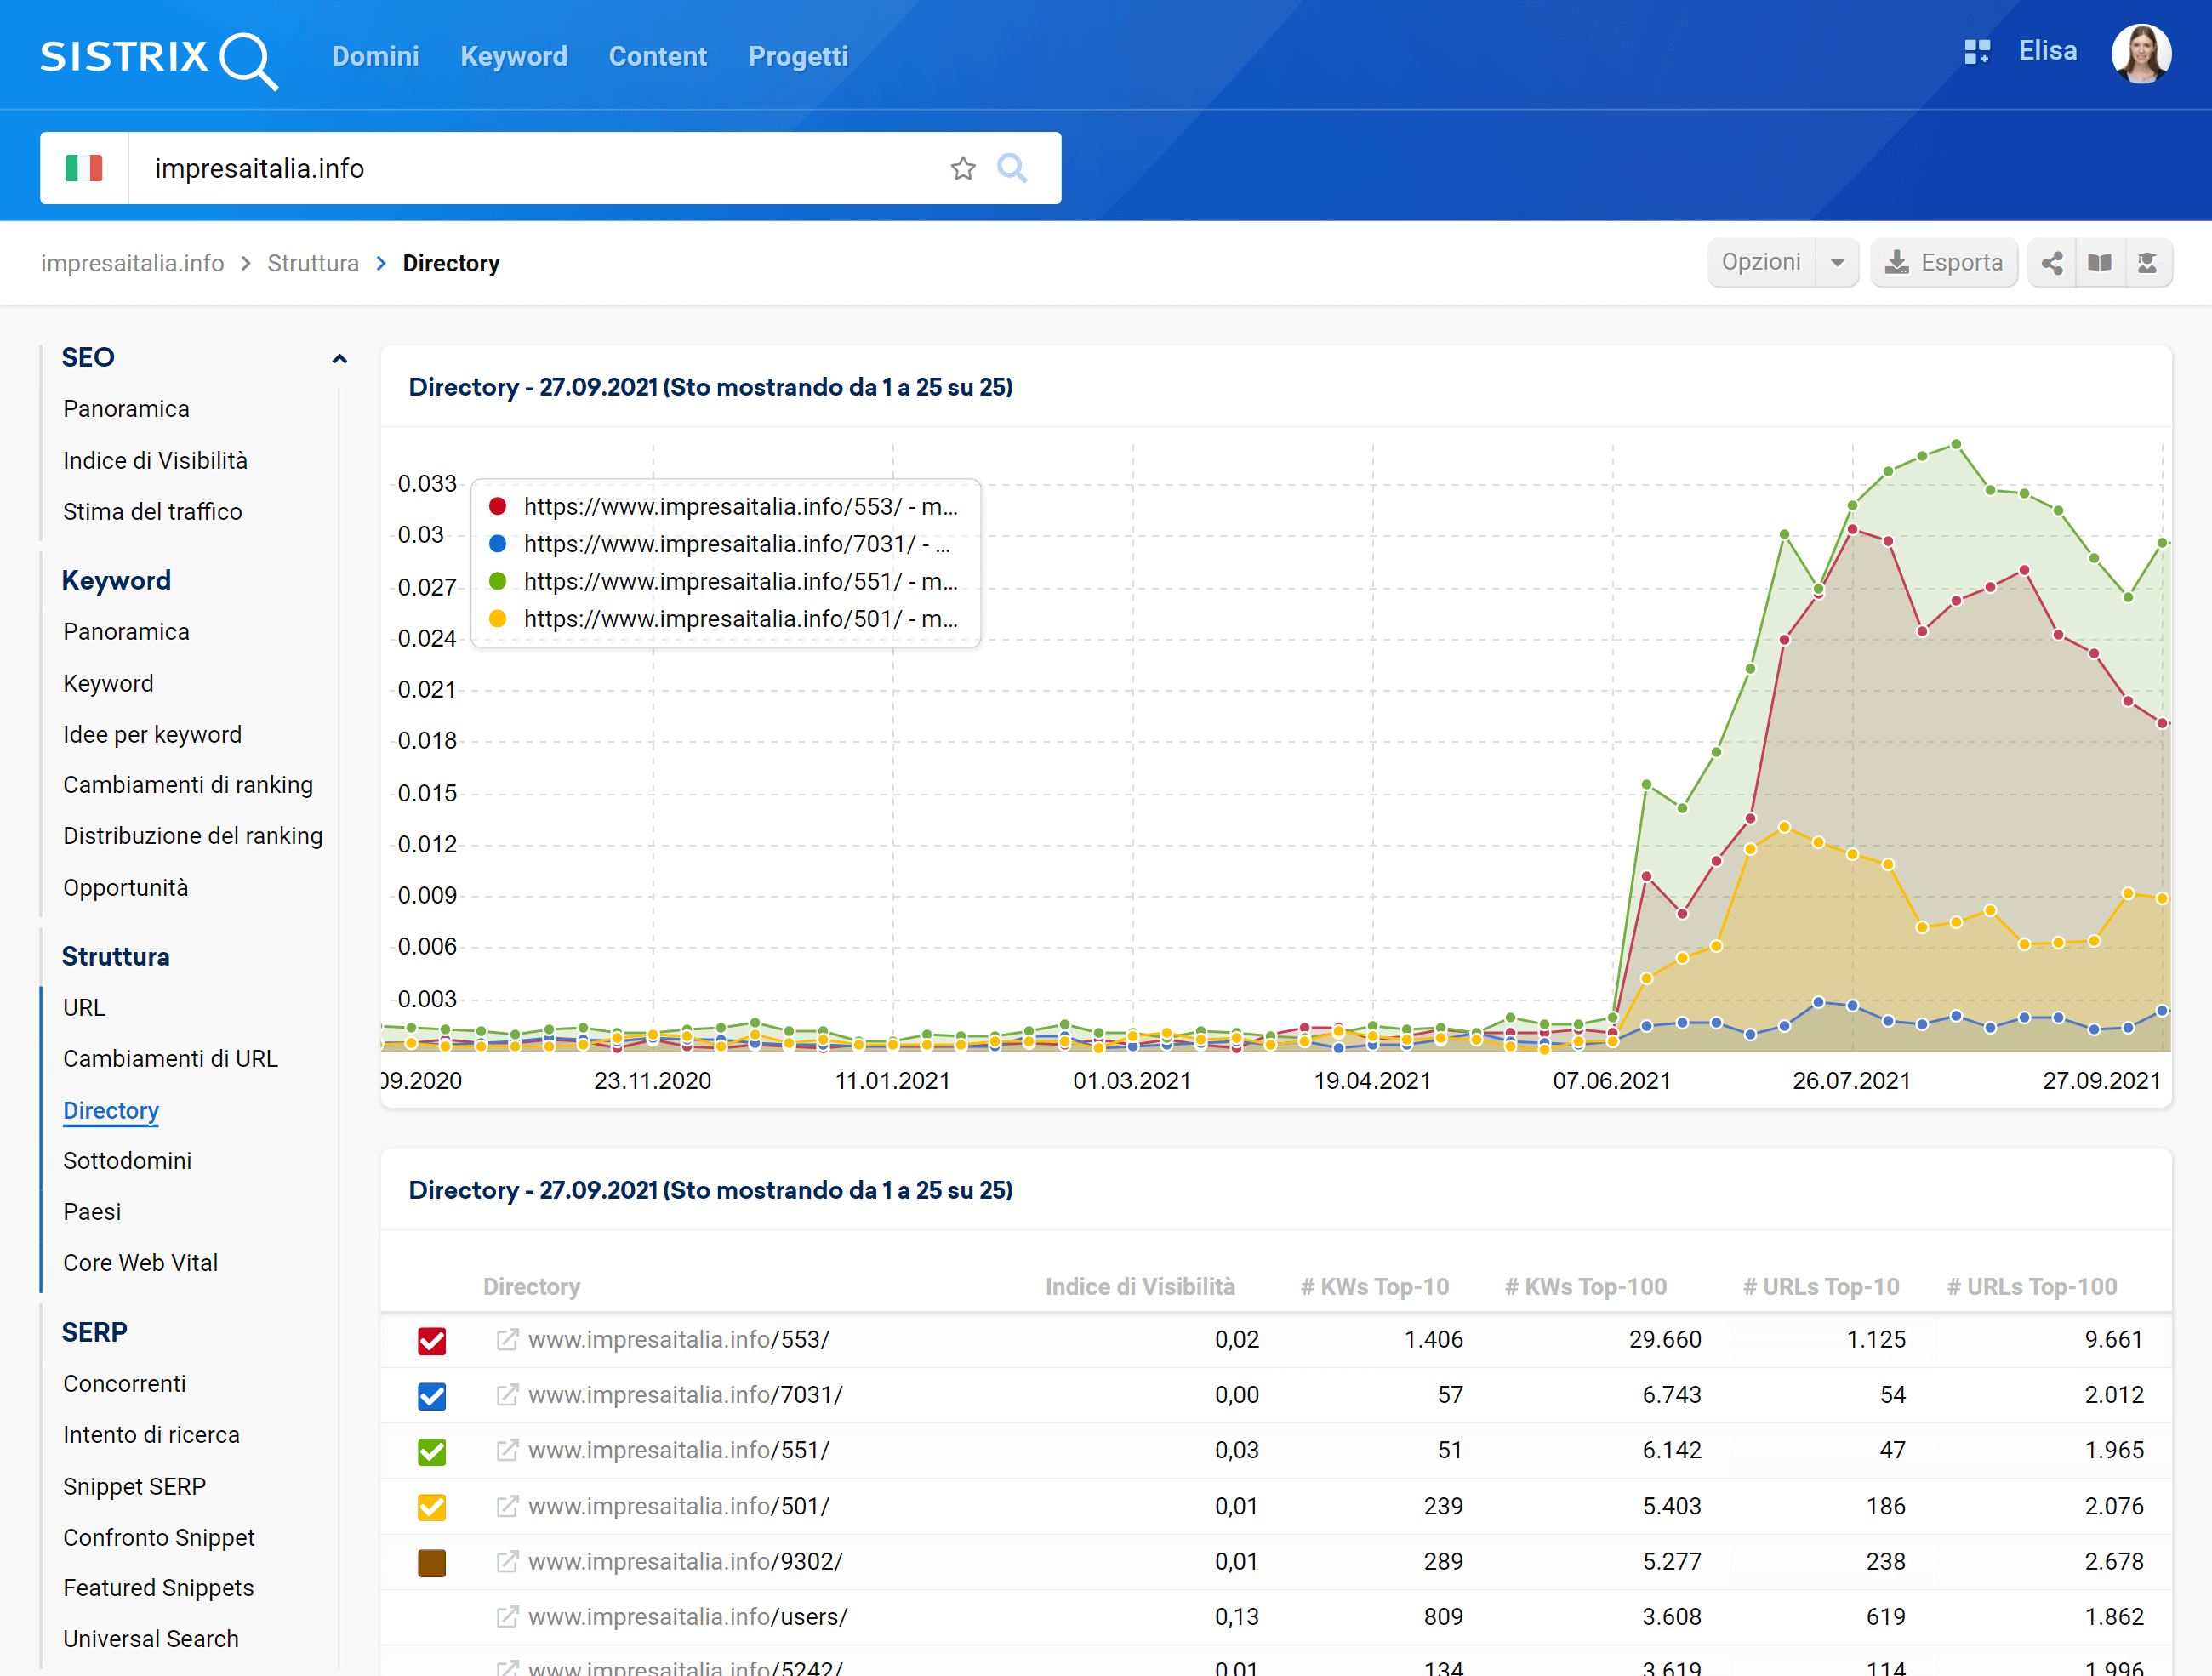Image resolution: width=2212 pixels, height=1676 pixels.
Task: Open the Content menu
Action: point(658,56)
